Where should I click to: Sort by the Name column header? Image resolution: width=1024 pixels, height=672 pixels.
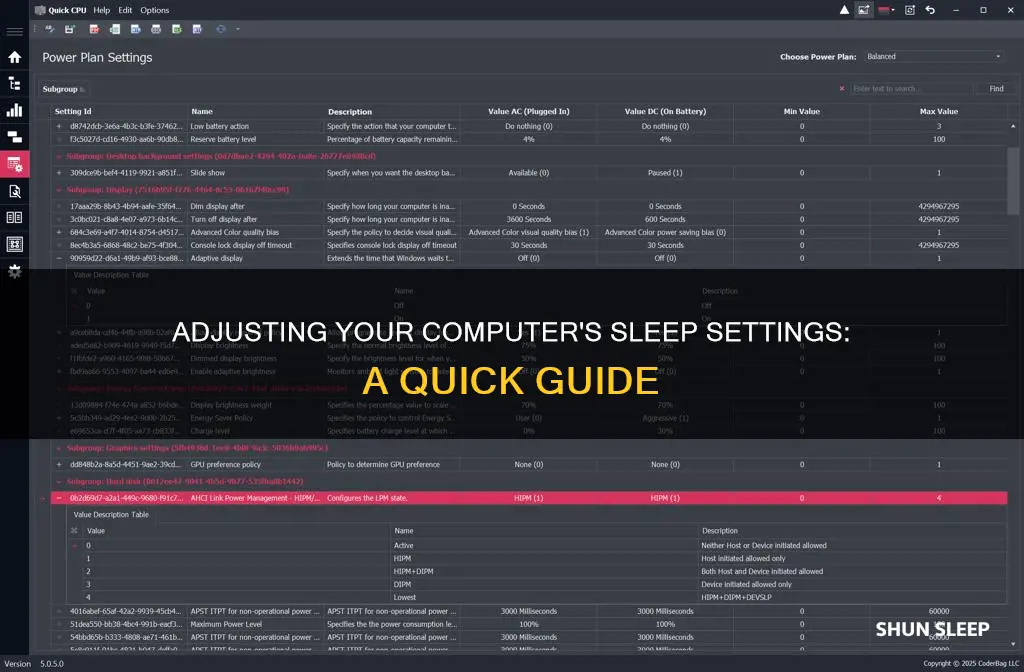[x=255, y=112]
